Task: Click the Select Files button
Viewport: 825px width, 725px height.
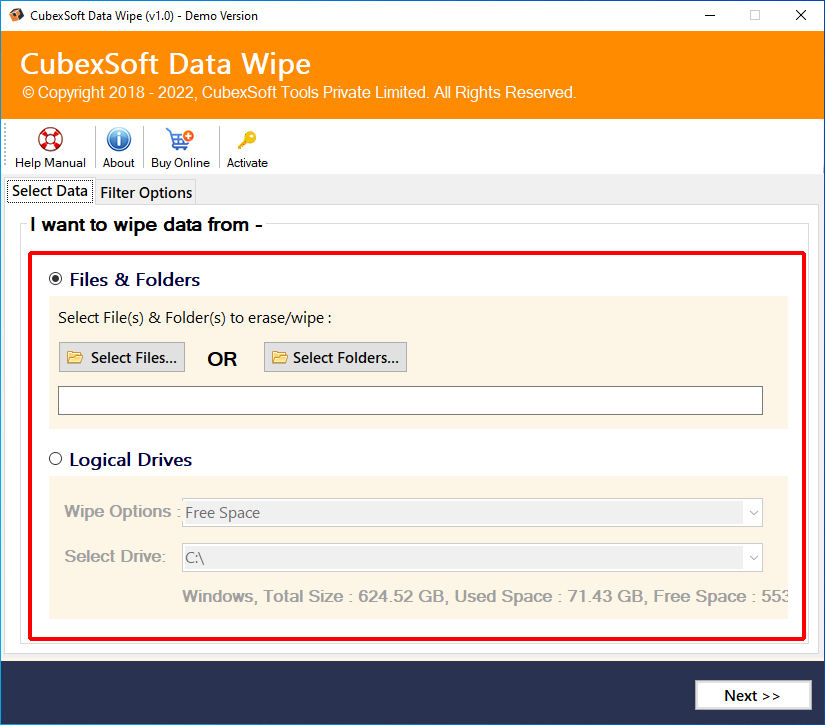Action: (121, 356)
